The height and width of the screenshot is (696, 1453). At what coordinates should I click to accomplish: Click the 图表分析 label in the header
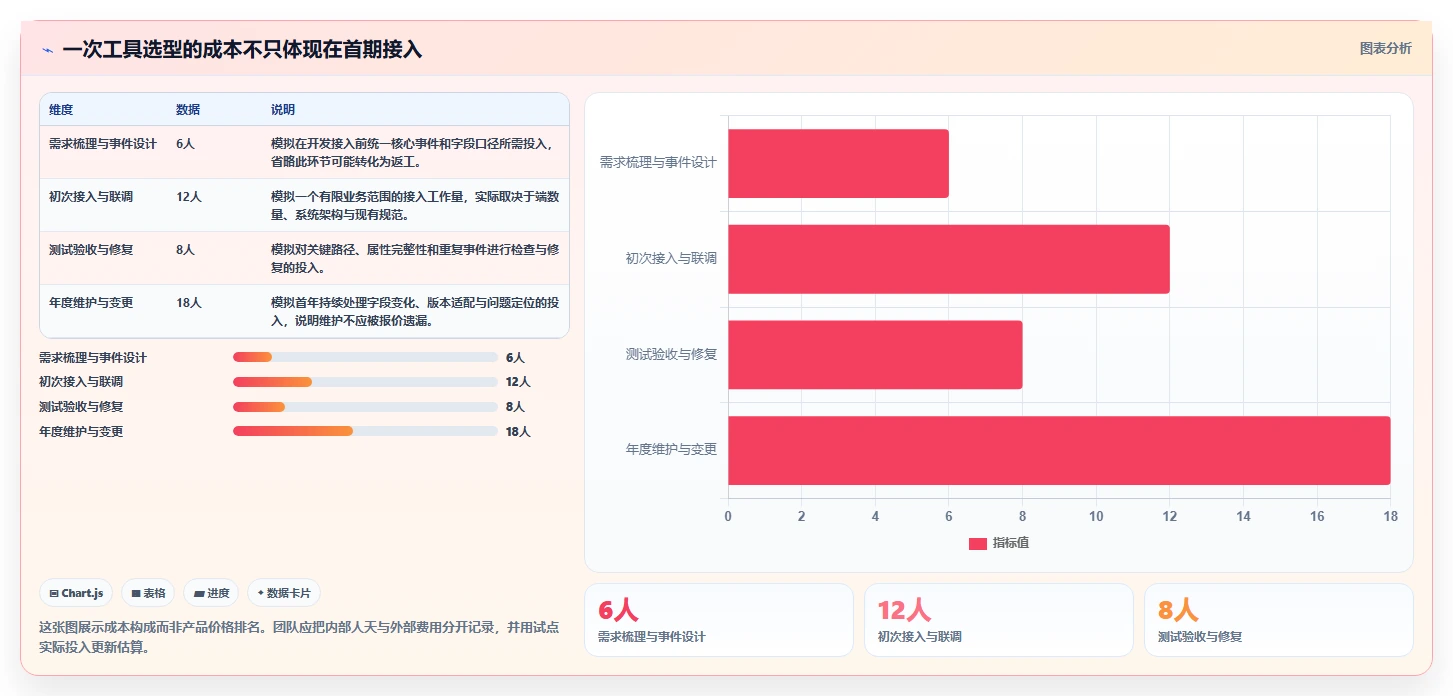pyautogui.click(x=1385, y=48)
